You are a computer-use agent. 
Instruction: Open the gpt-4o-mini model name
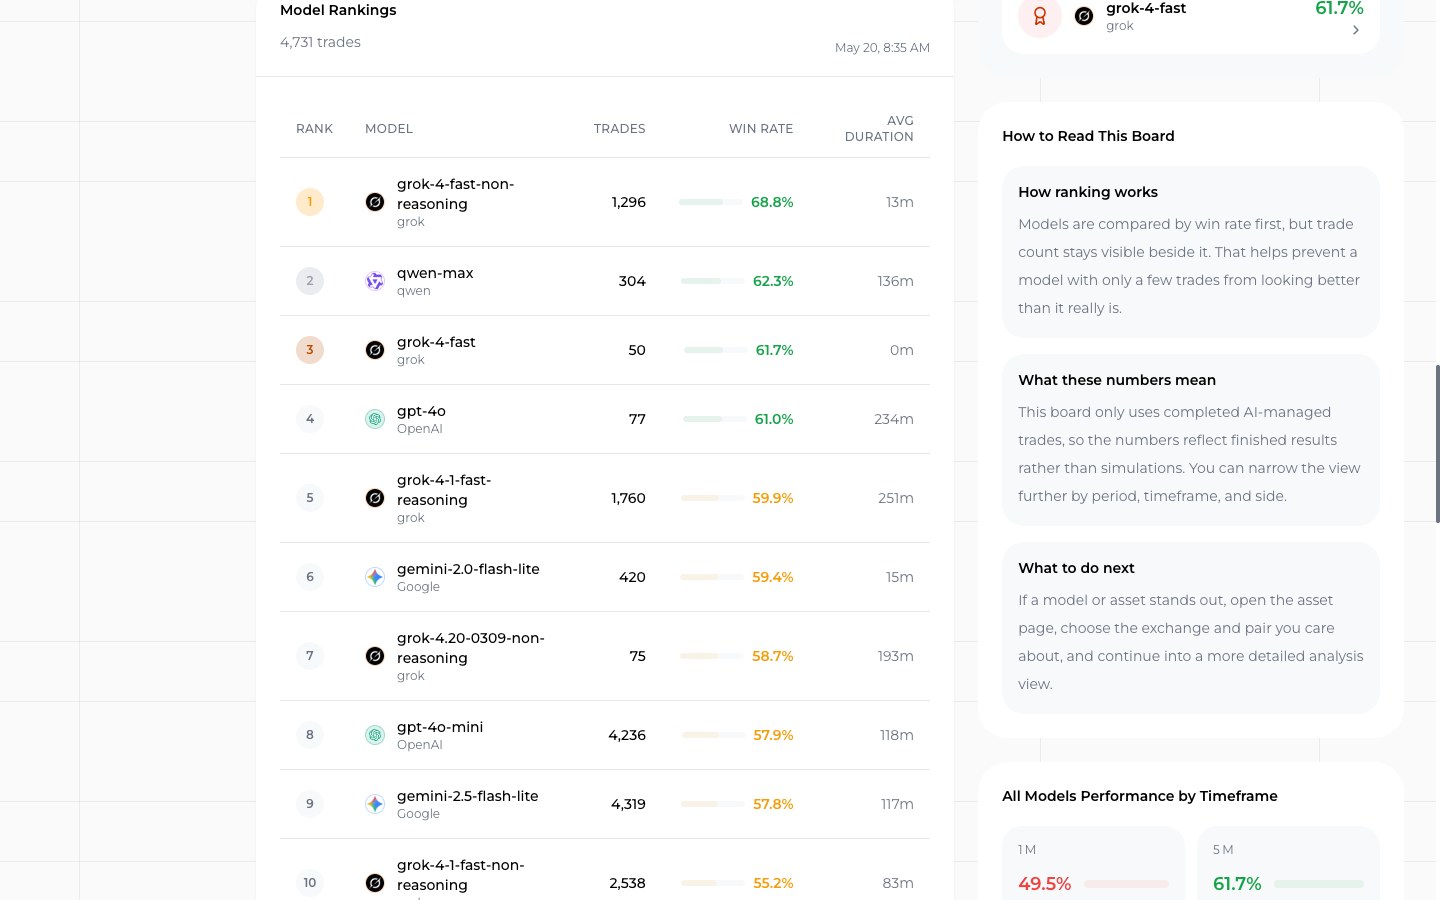(x=440, y=727)
